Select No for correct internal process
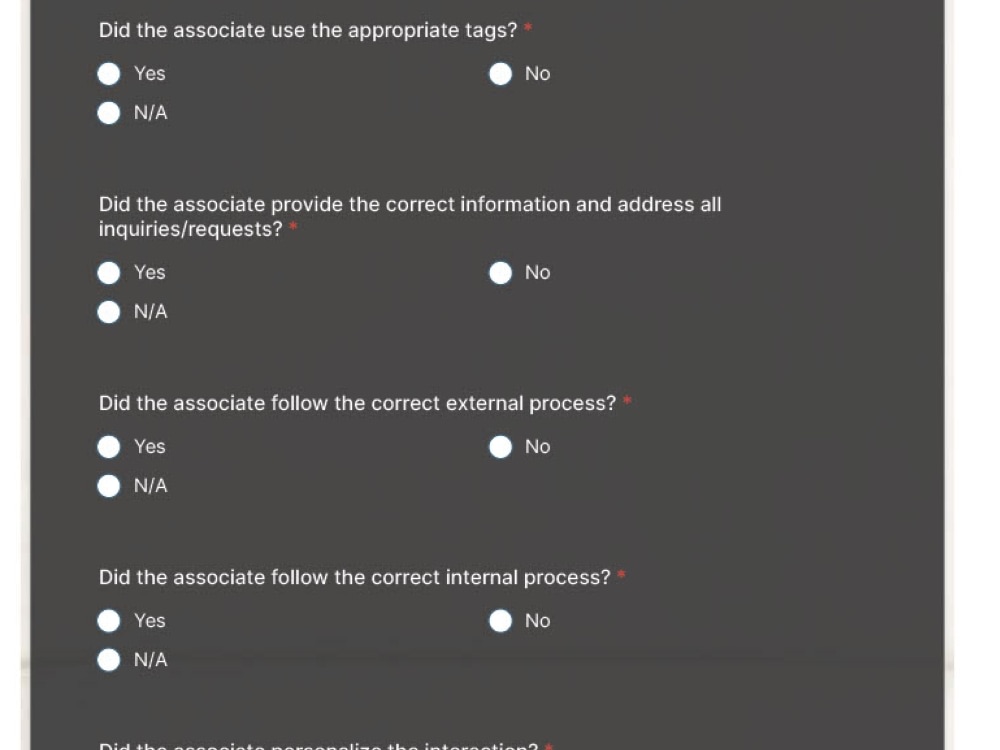Viewport: 1000px width, 750px height. [x=500, y=621]
